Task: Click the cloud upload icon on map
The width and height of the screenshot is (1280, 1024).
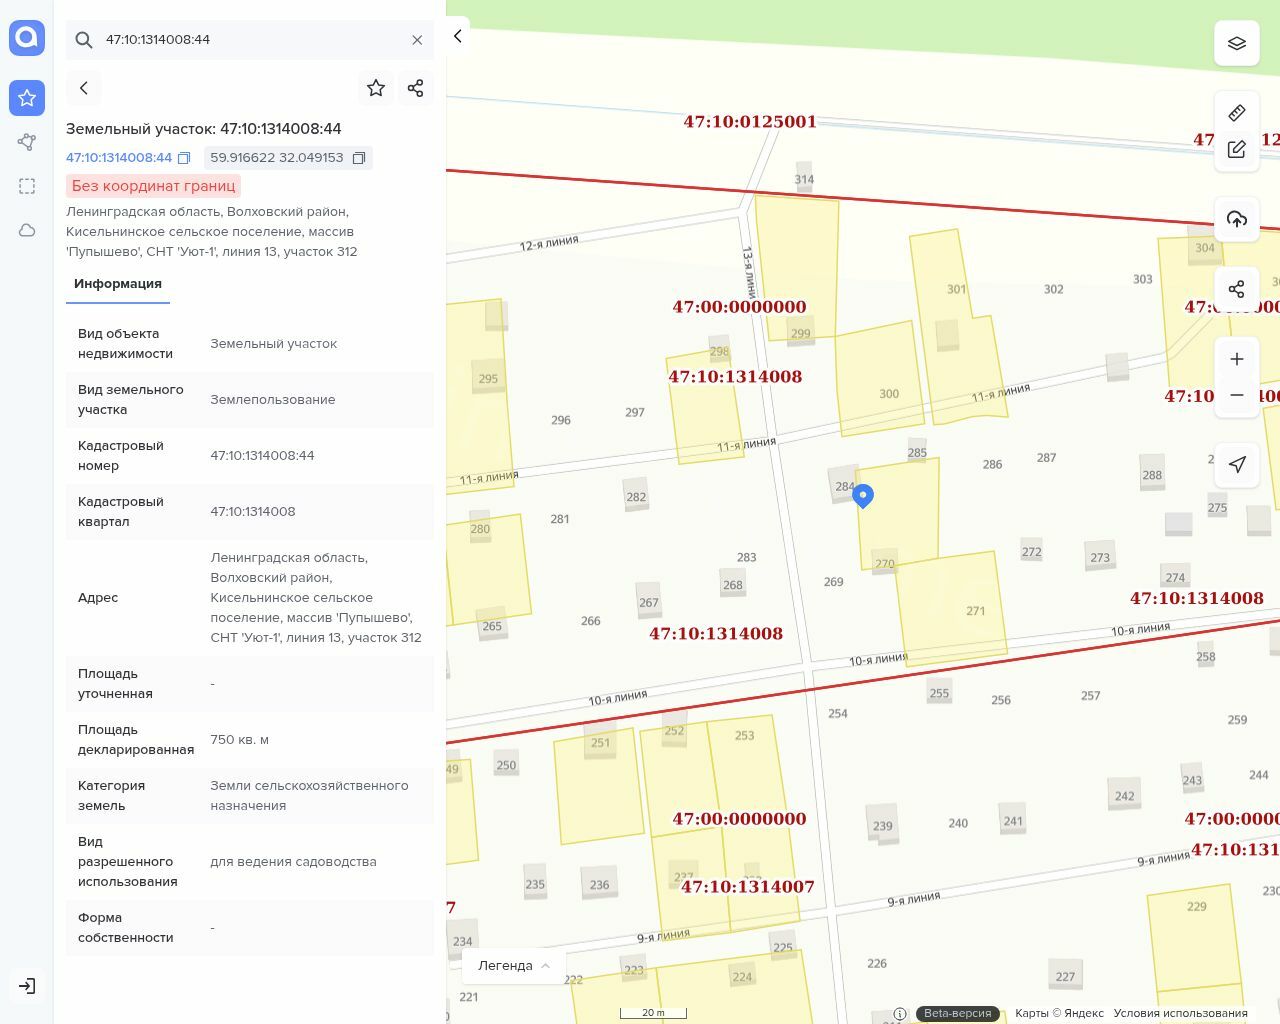Action: point(1236,219)
